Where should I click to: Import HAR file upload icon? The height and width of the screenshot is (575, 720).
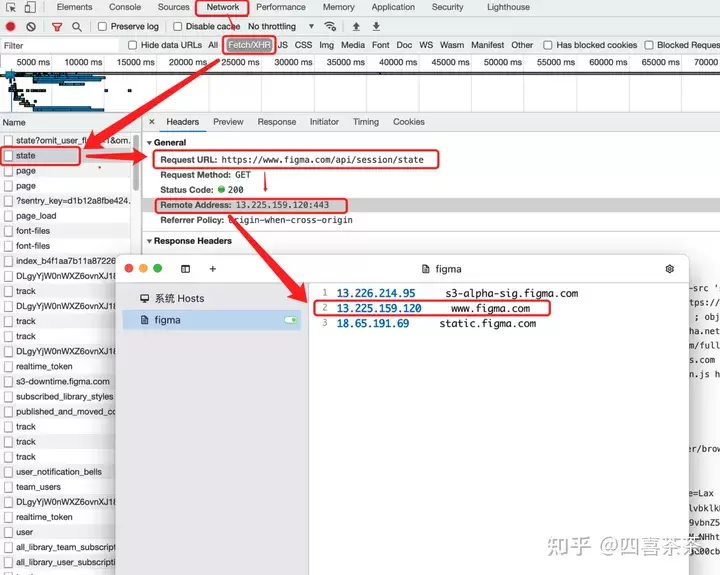[356, 27]
